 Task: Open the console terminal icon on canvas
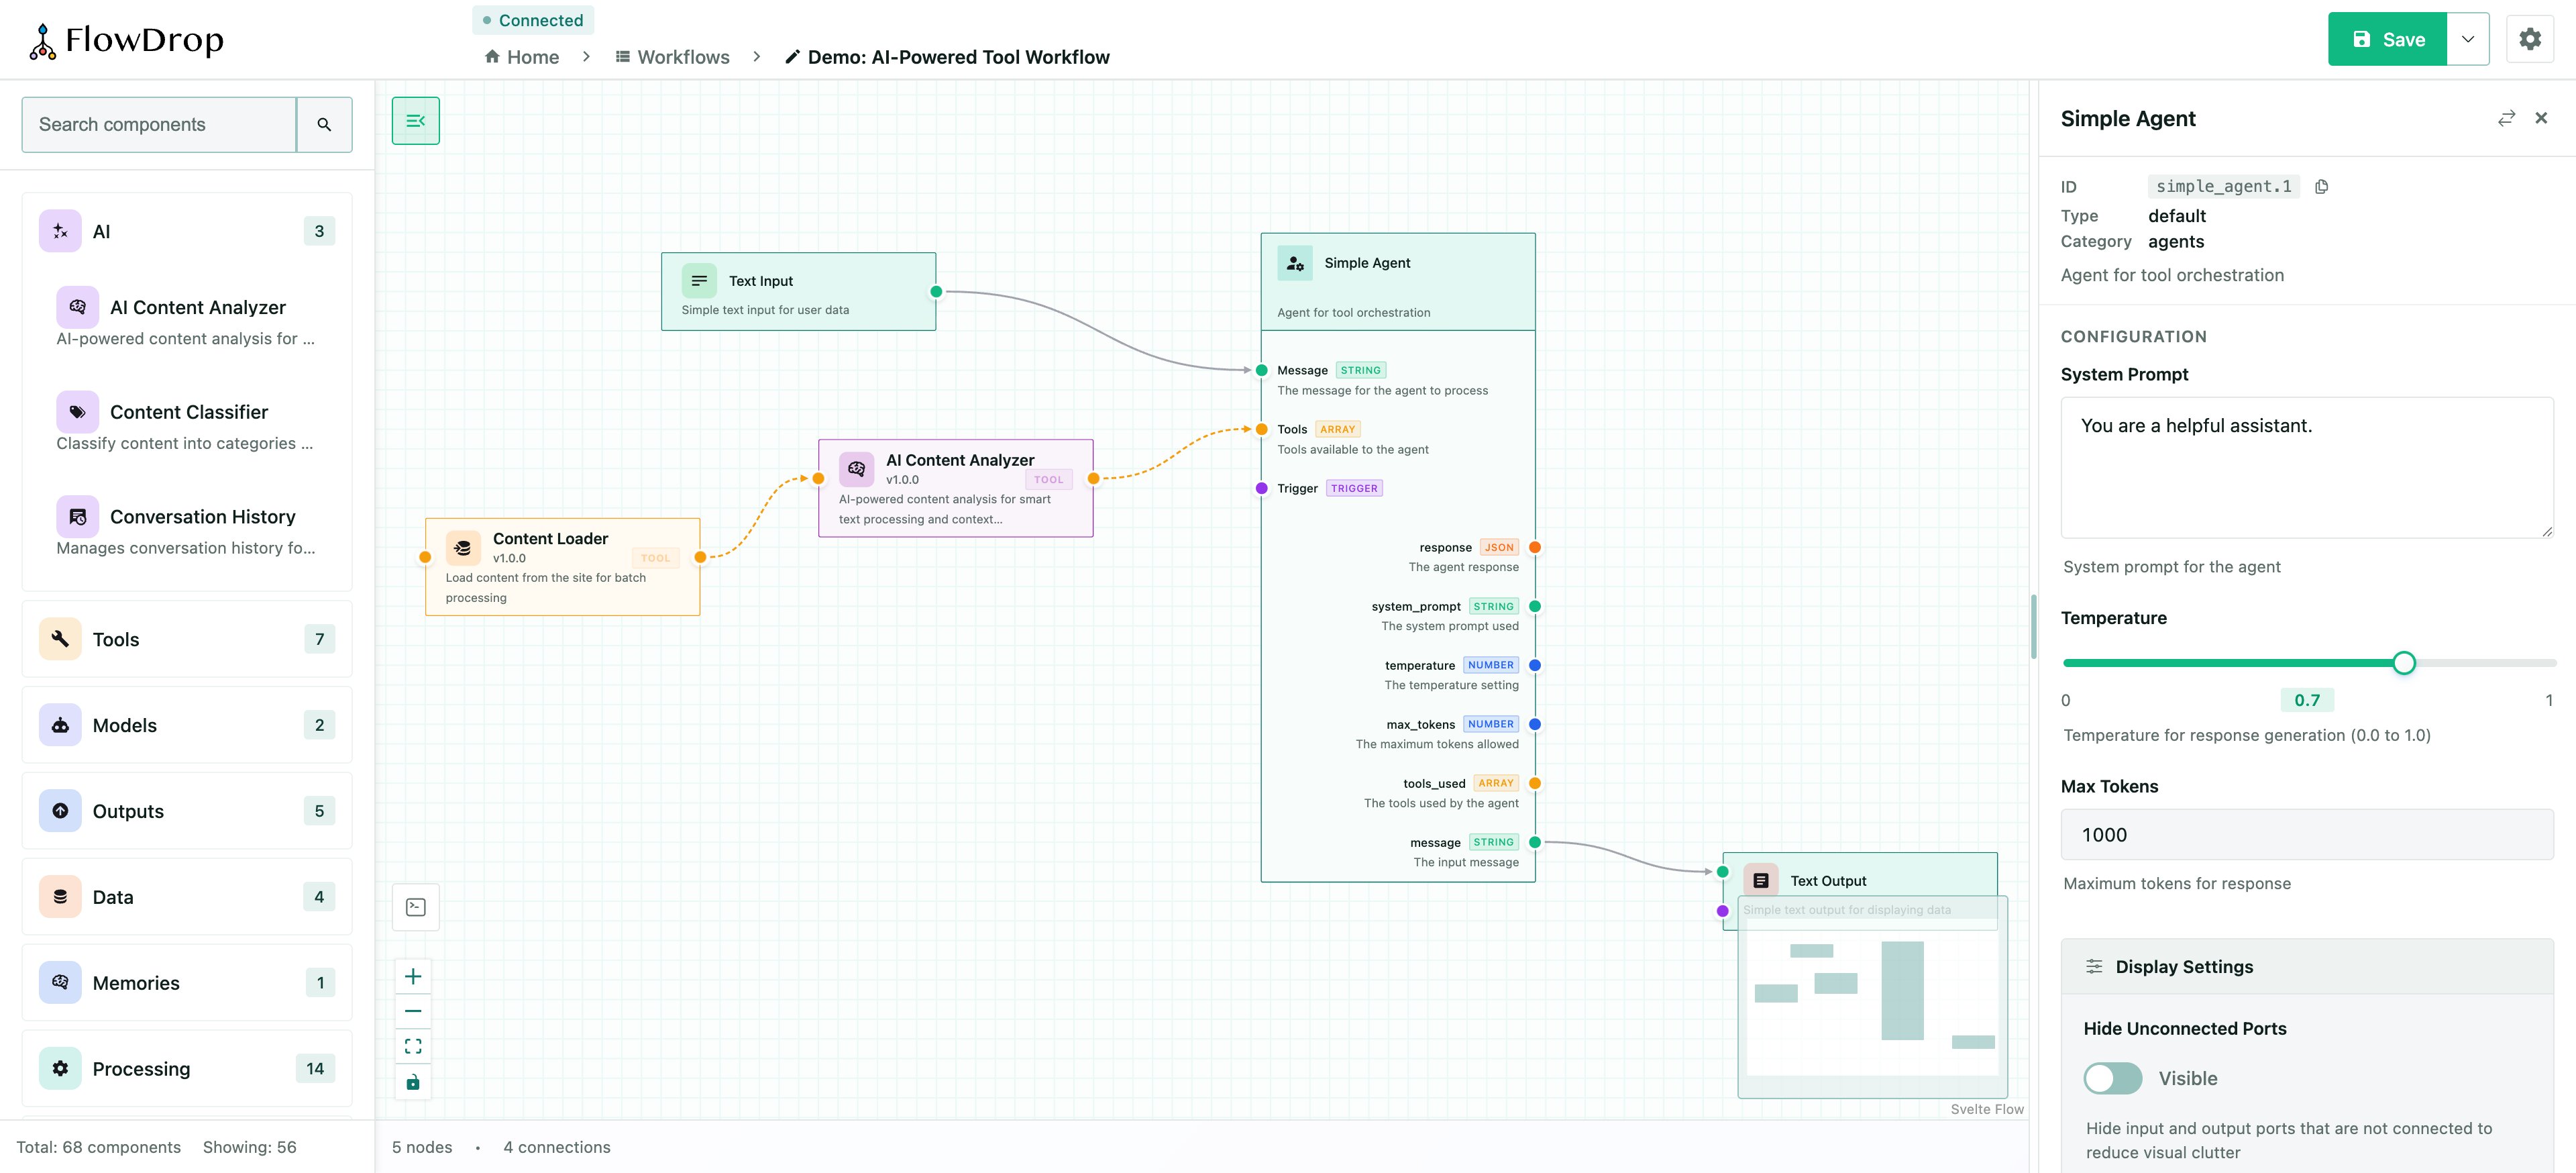(415, 907)
